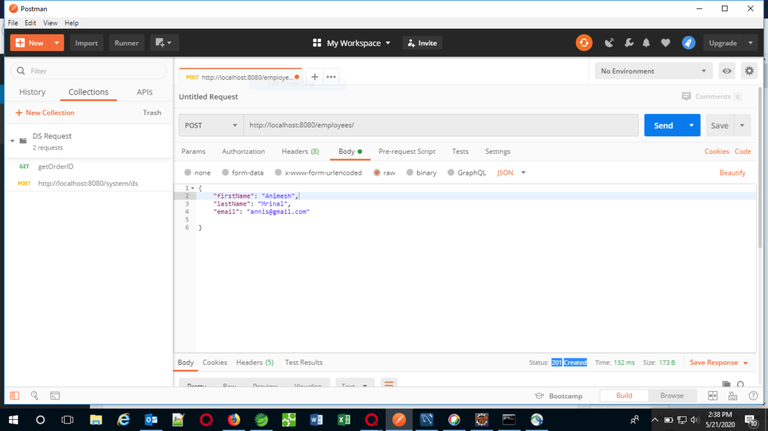Select the none body type radio

(x=188, y=172)
